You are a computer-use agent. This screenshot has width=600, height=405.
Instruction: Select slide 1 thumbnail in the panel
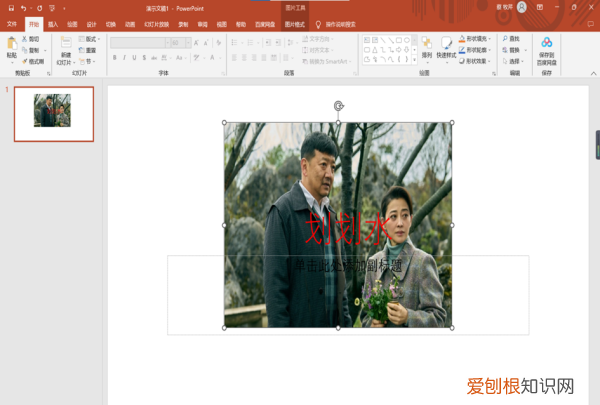54,114
